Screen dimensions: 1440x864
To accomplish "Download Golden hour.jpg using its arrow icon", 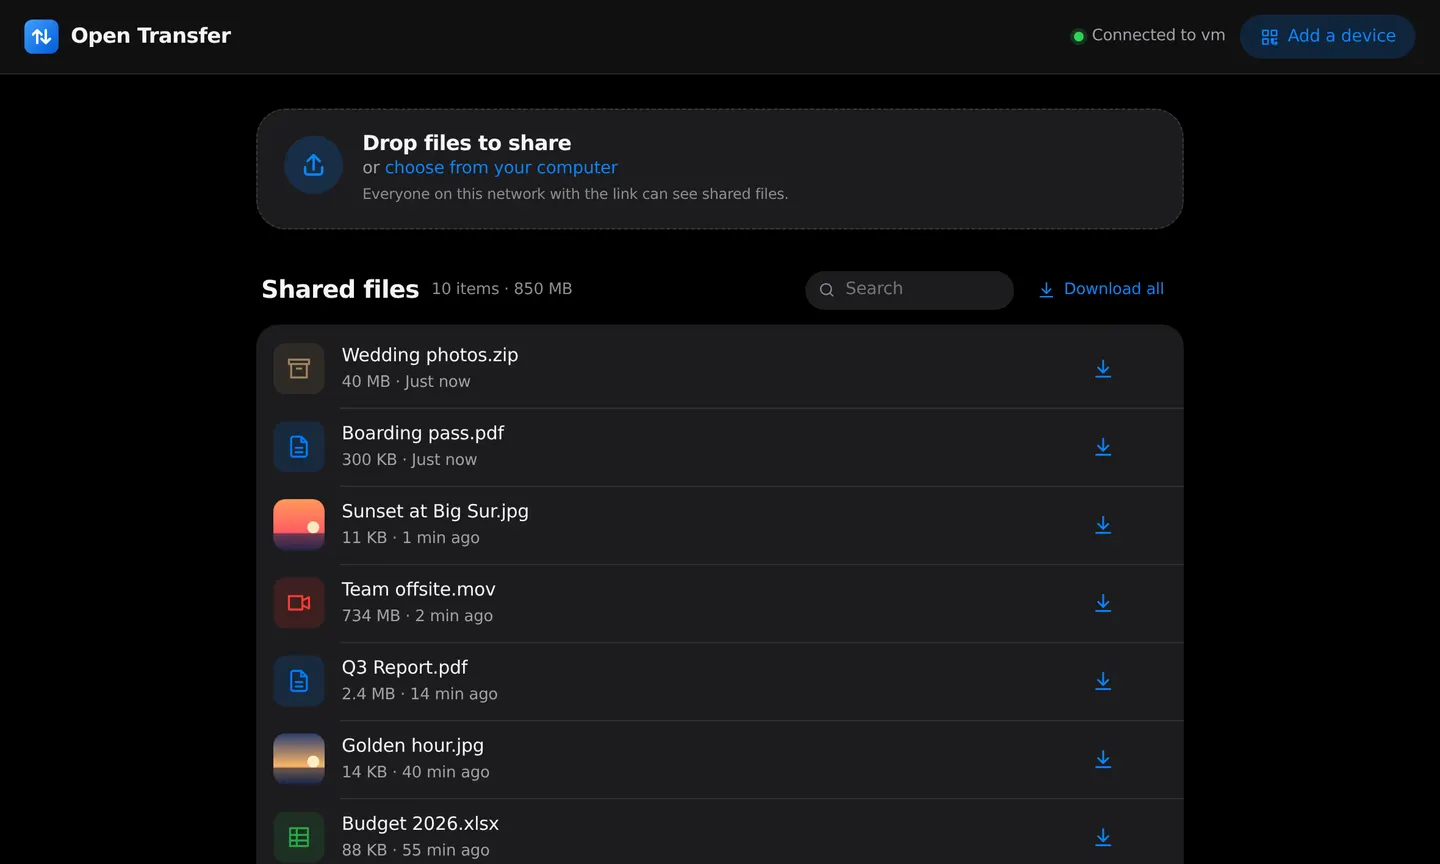I will [x=1103, y=759].
